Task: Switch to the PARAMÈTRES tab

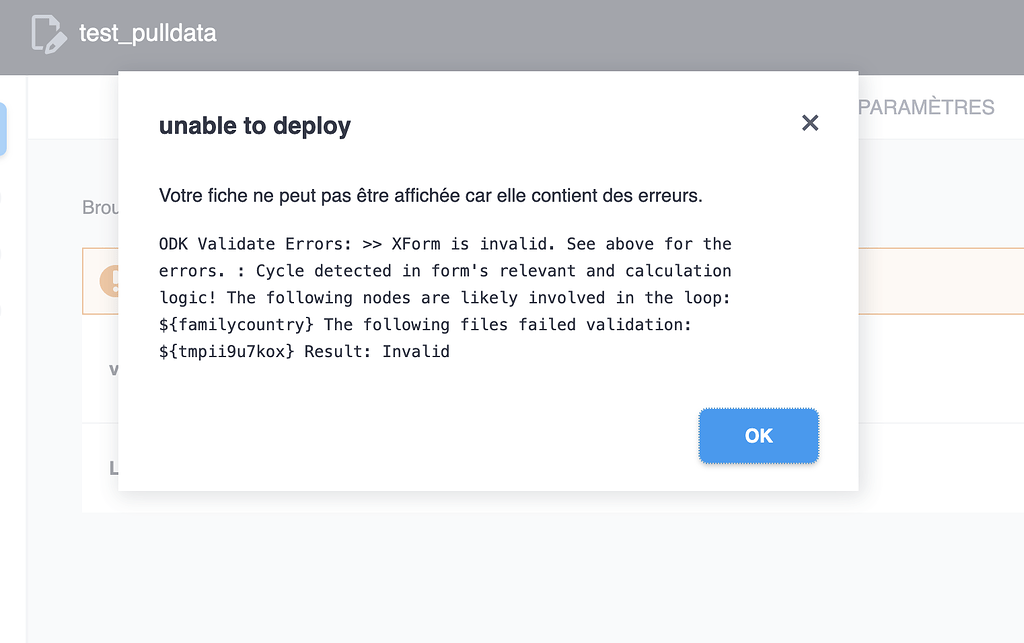Action: click(x=926, y=107)
